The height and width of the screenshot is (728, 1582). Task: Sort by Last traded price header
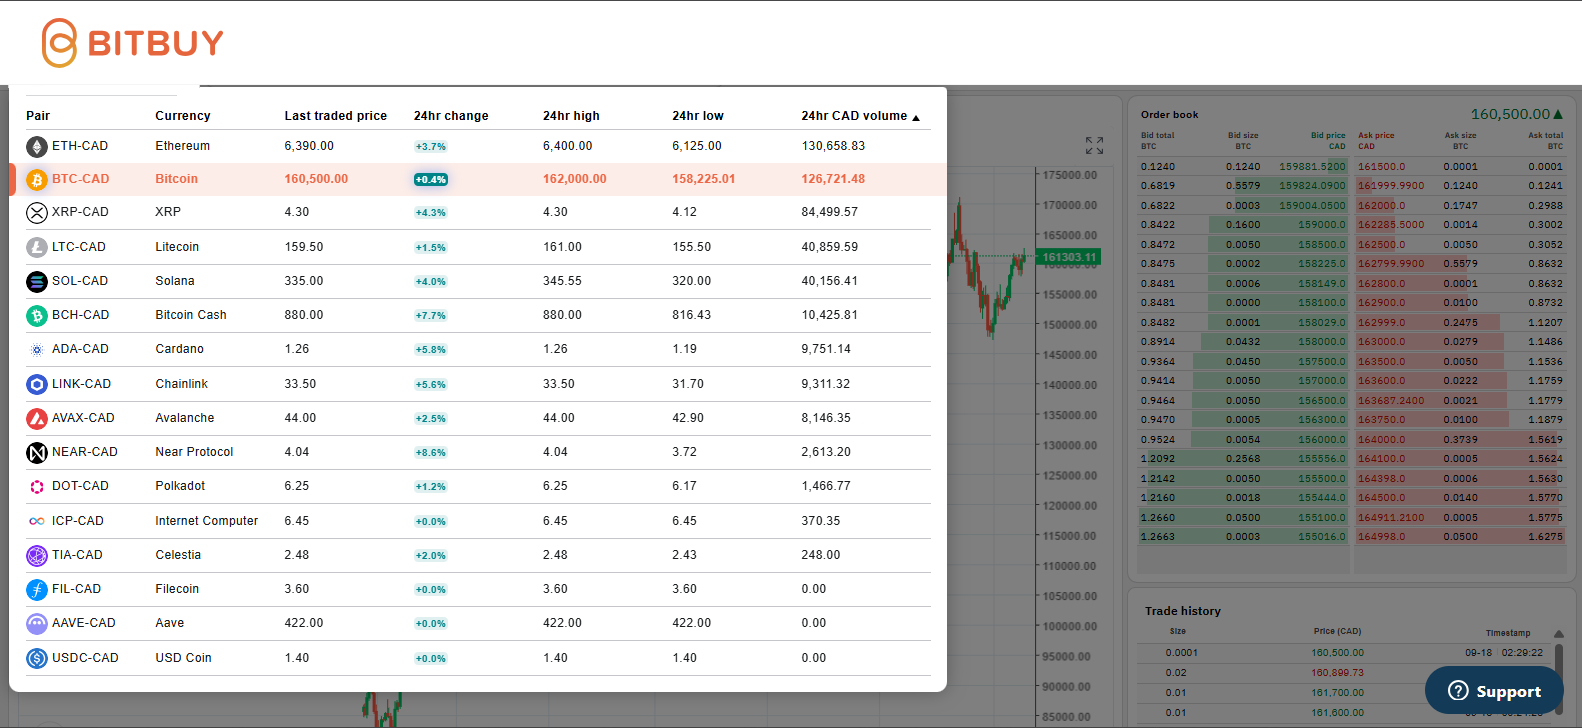335,116
